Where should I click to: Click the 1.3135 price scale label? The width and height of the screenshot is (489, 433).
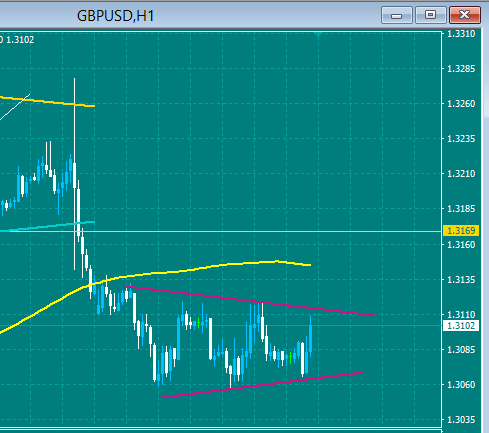pos(461,280)
